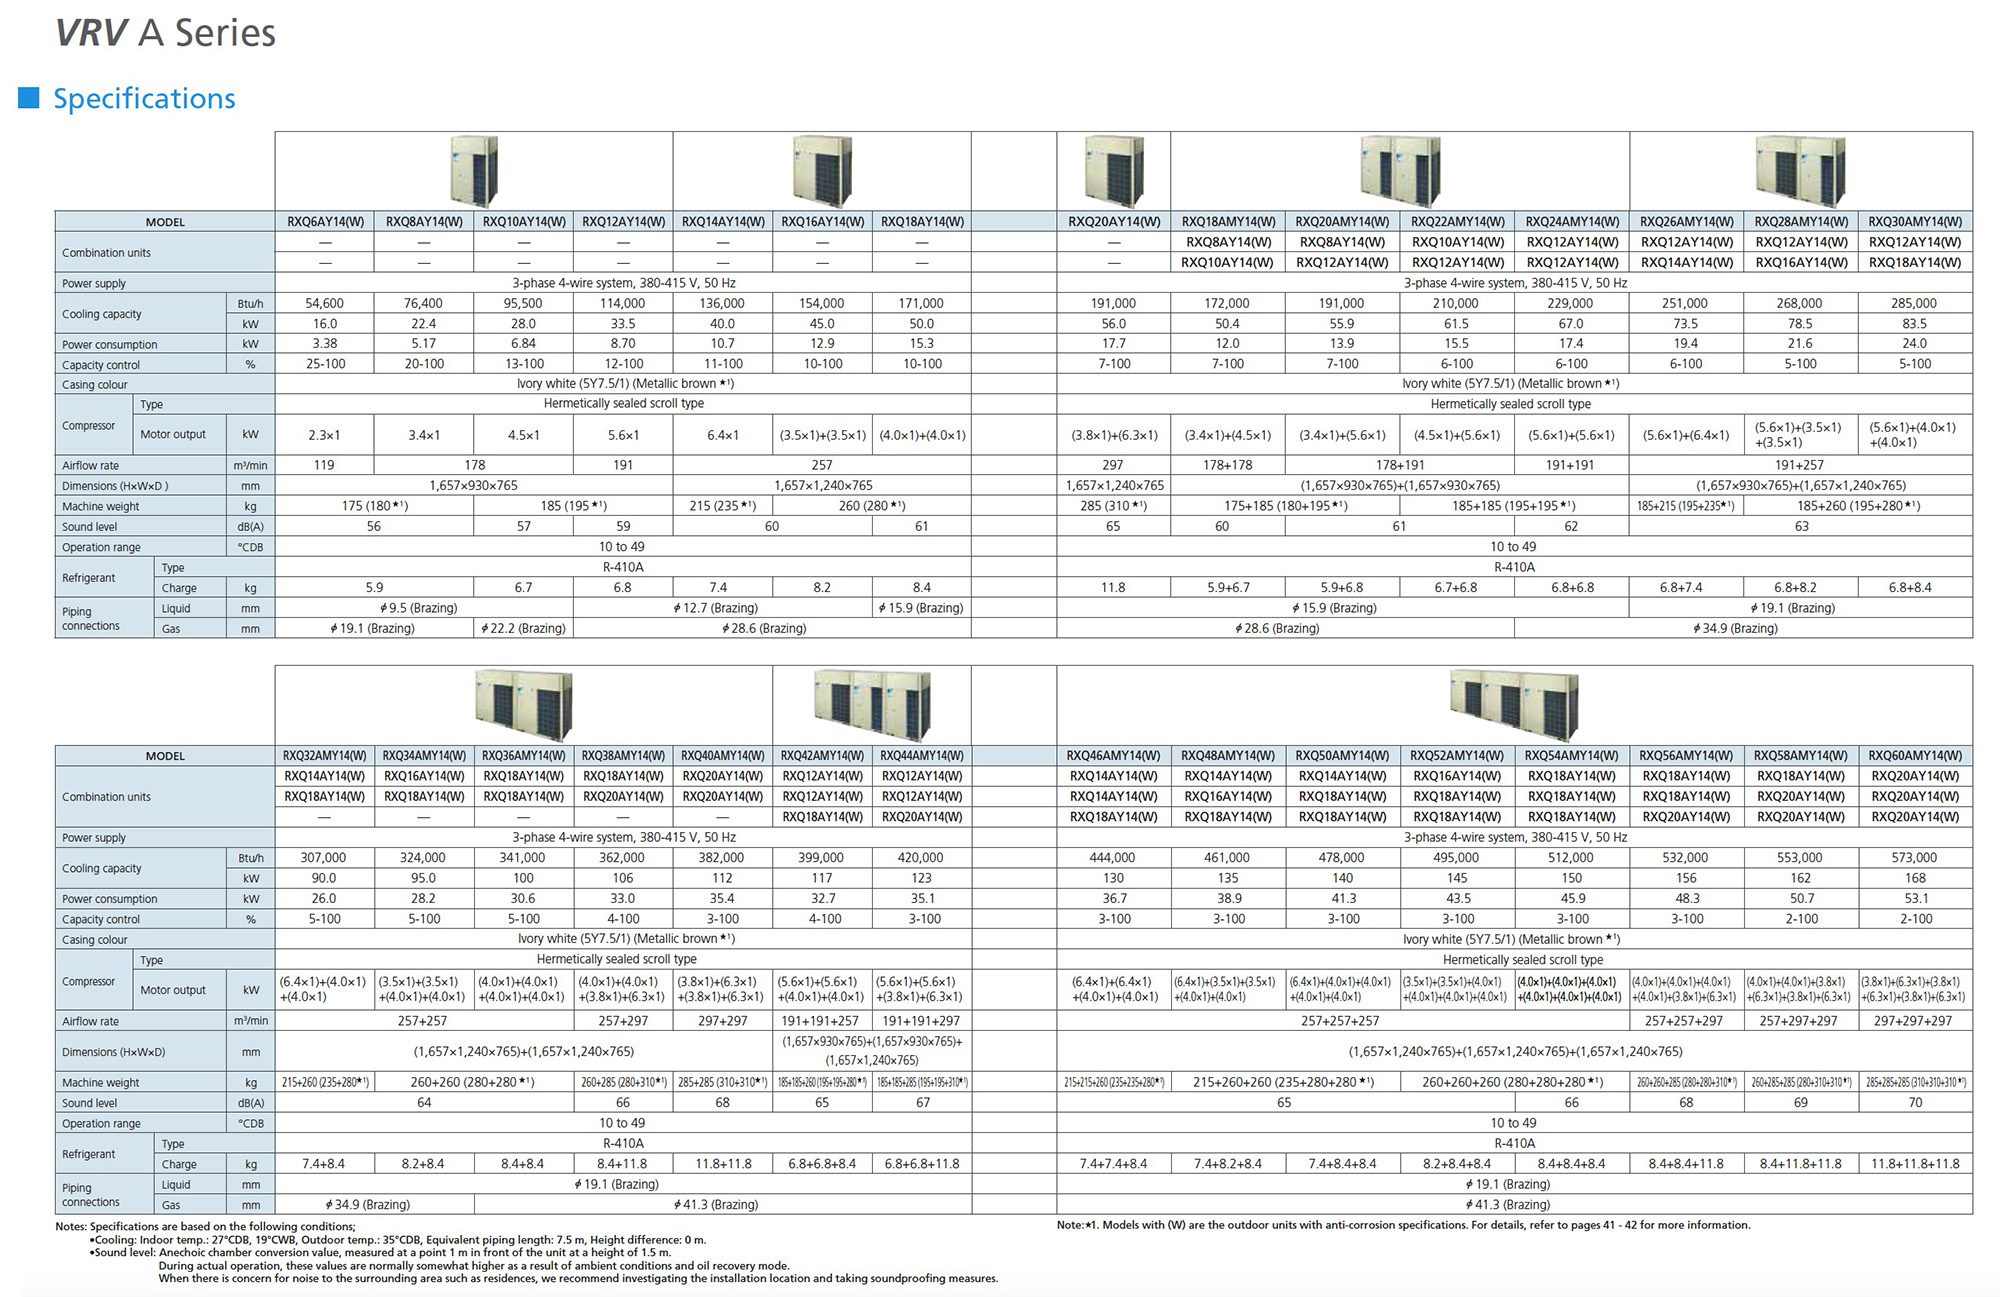
Task: Click the unit image above RXQ36AMY14(W)
Action: 523,704
